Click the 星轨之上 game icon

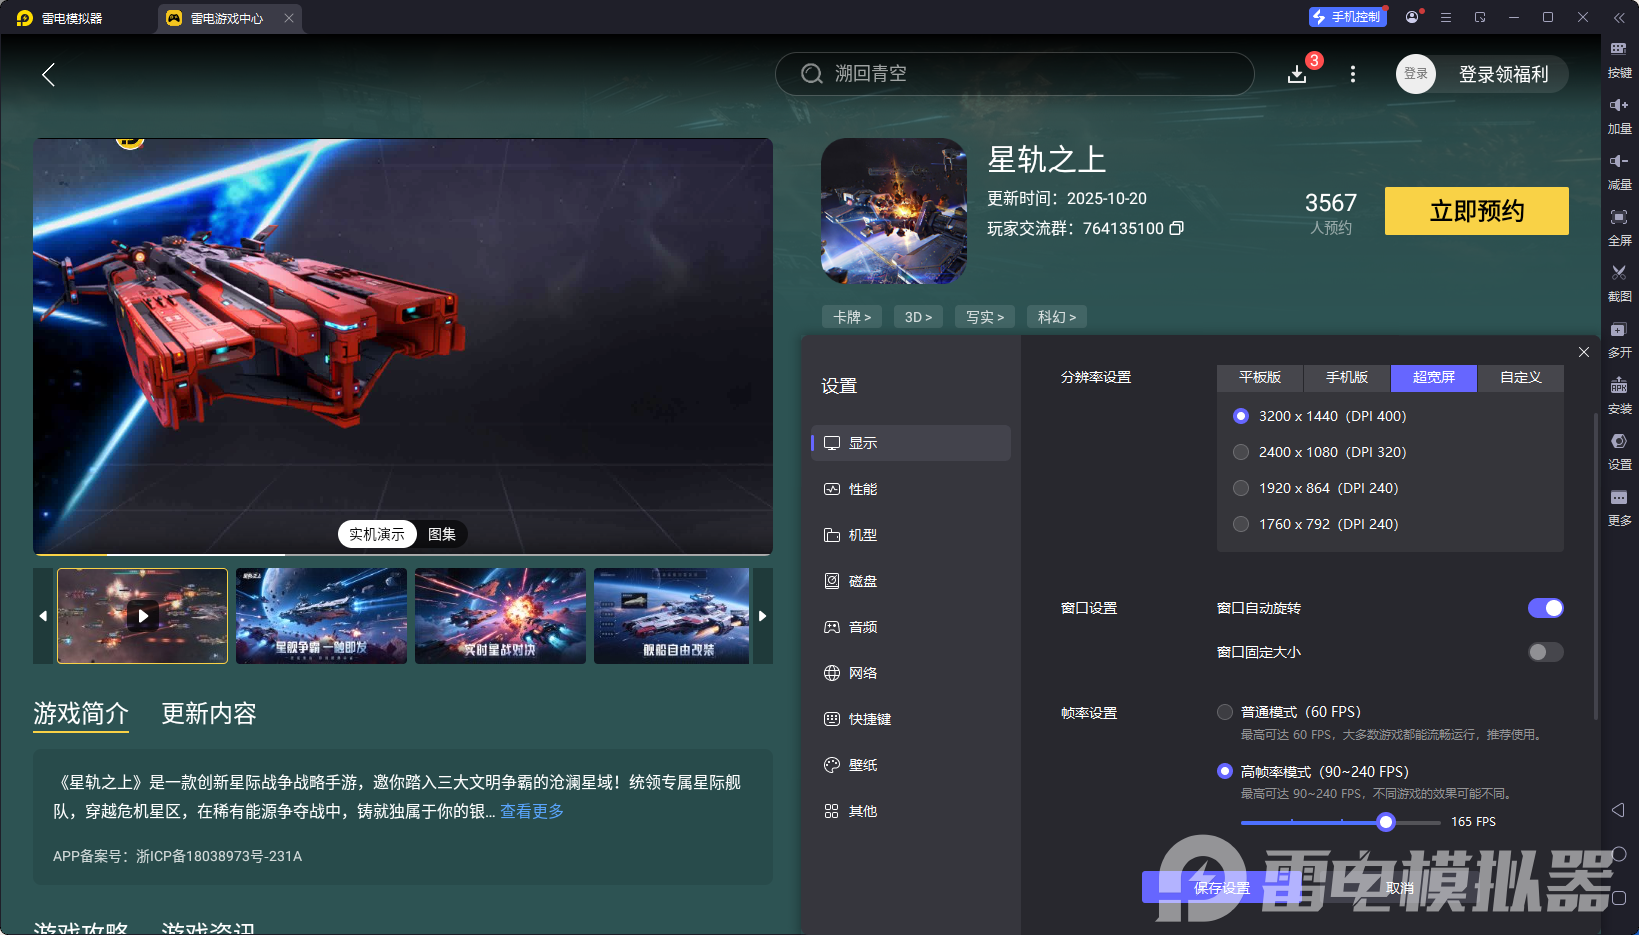[894, 211]
